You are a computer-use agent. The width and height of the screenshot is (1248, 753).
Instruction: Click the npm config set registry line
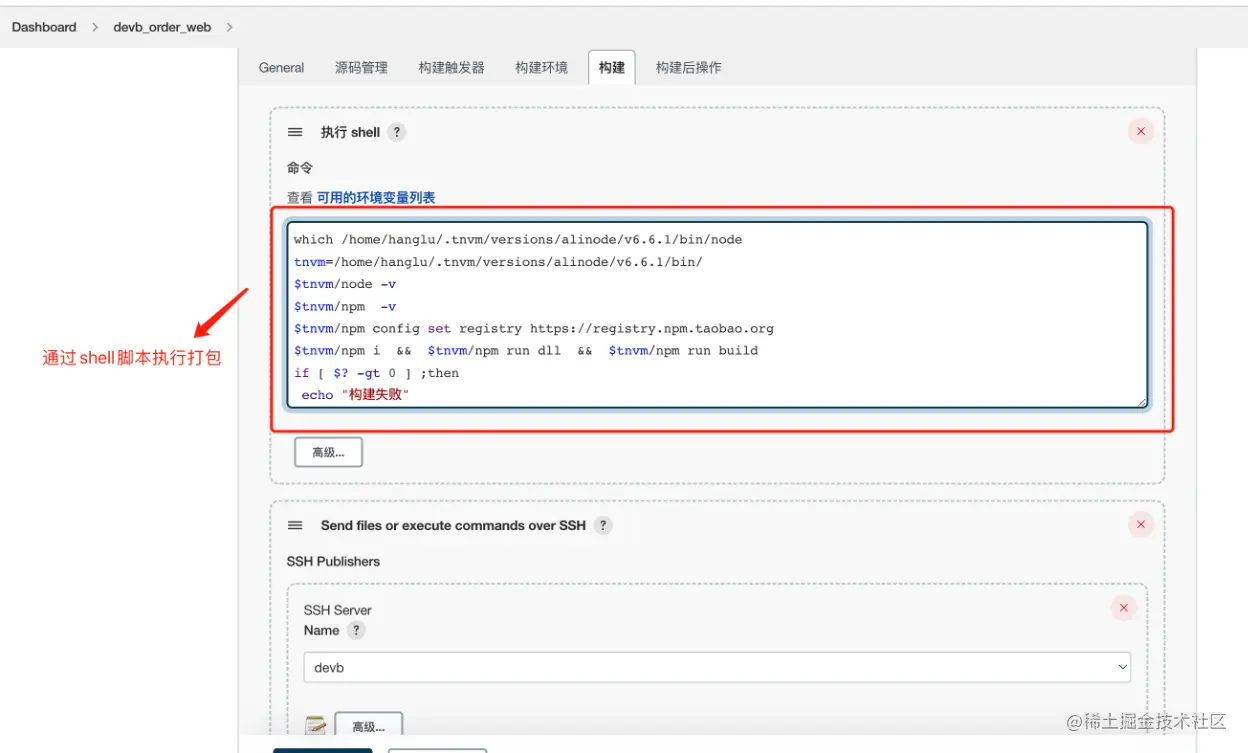(x=534, y=328)
